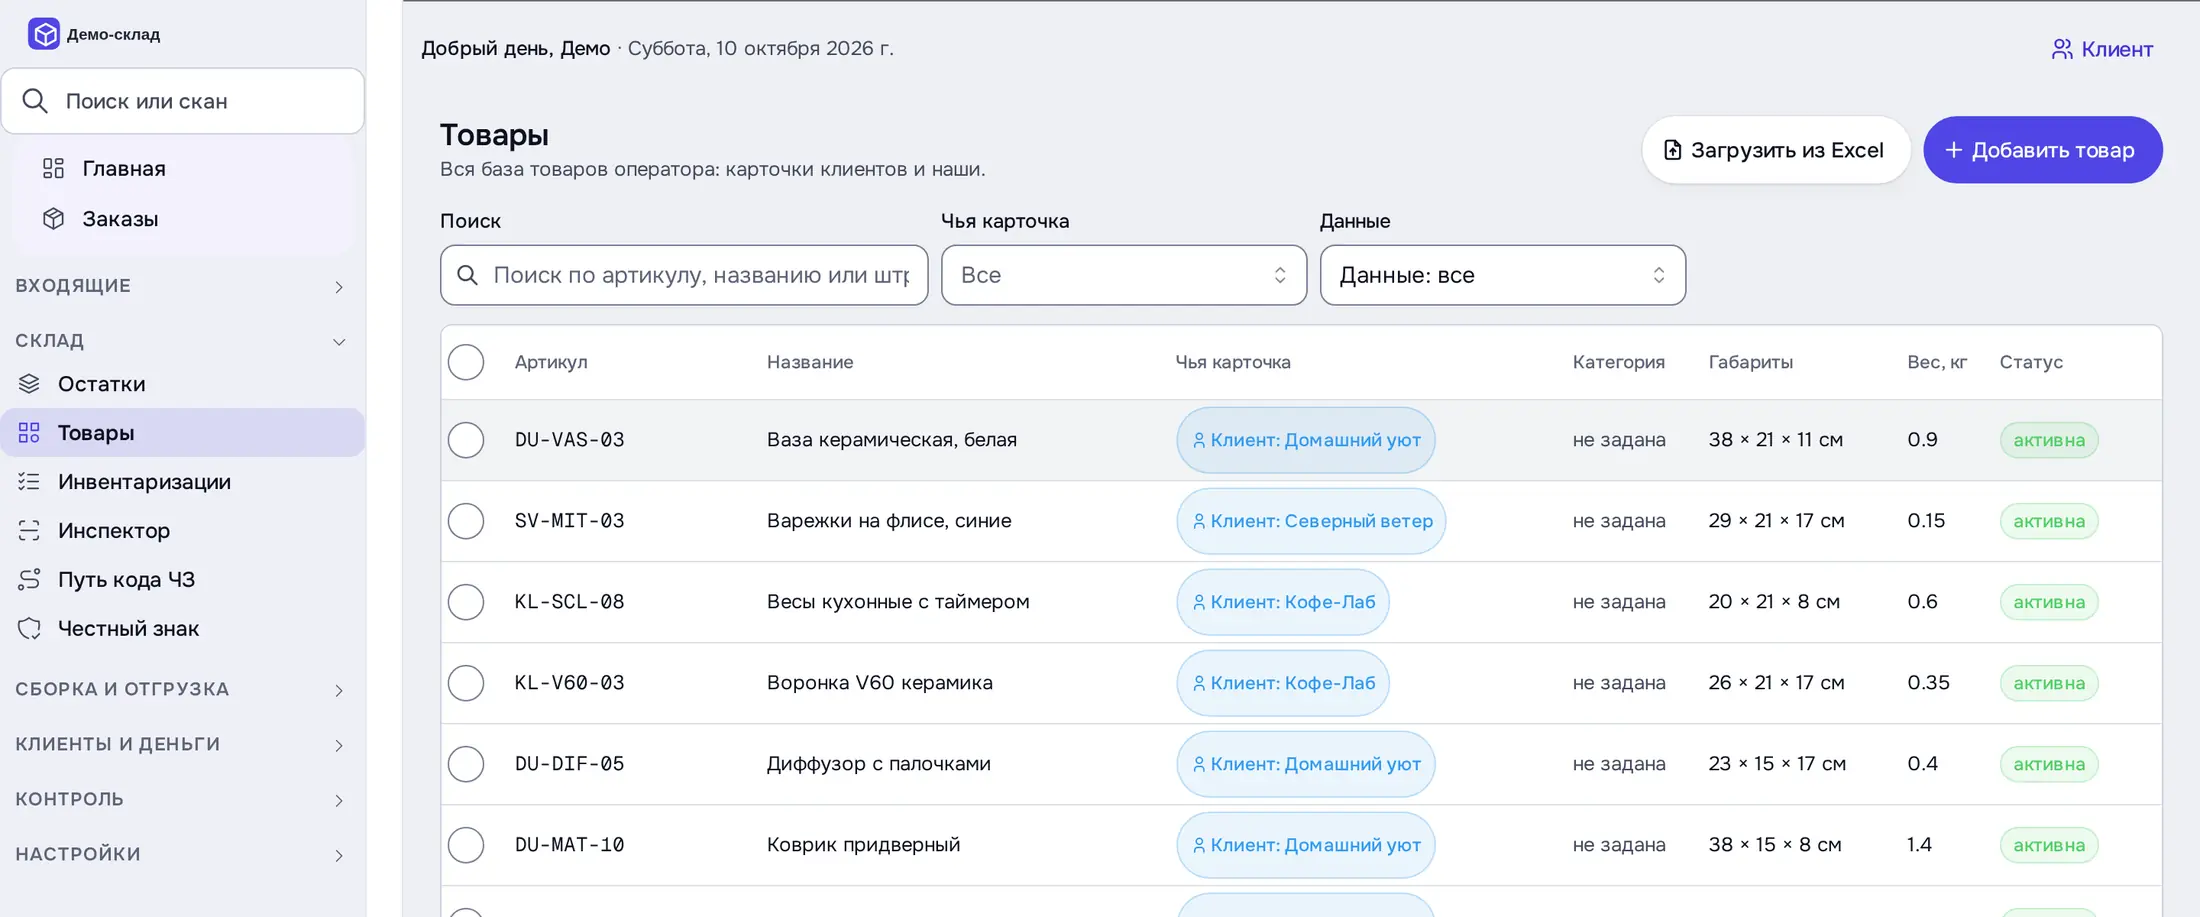
Task: Click the Добавить товар button
Action: pos(2043,150)
